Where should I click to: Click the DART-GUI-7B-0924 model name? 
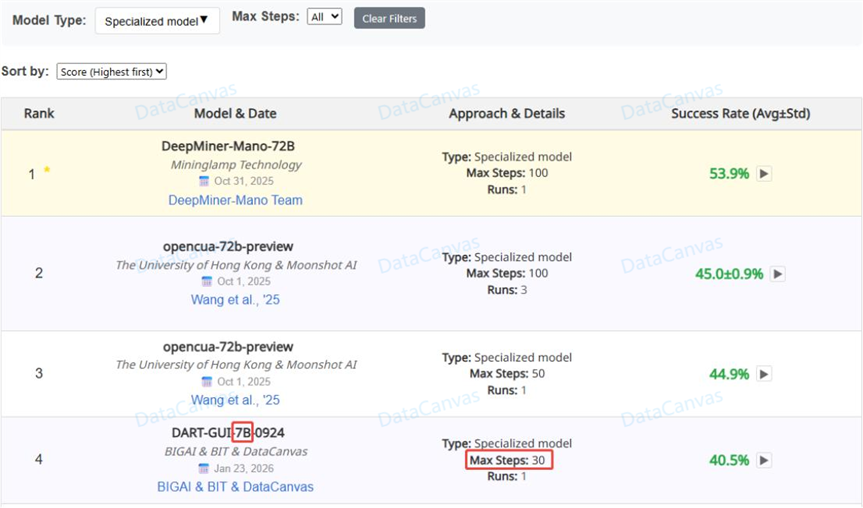[x=228, y=433]
